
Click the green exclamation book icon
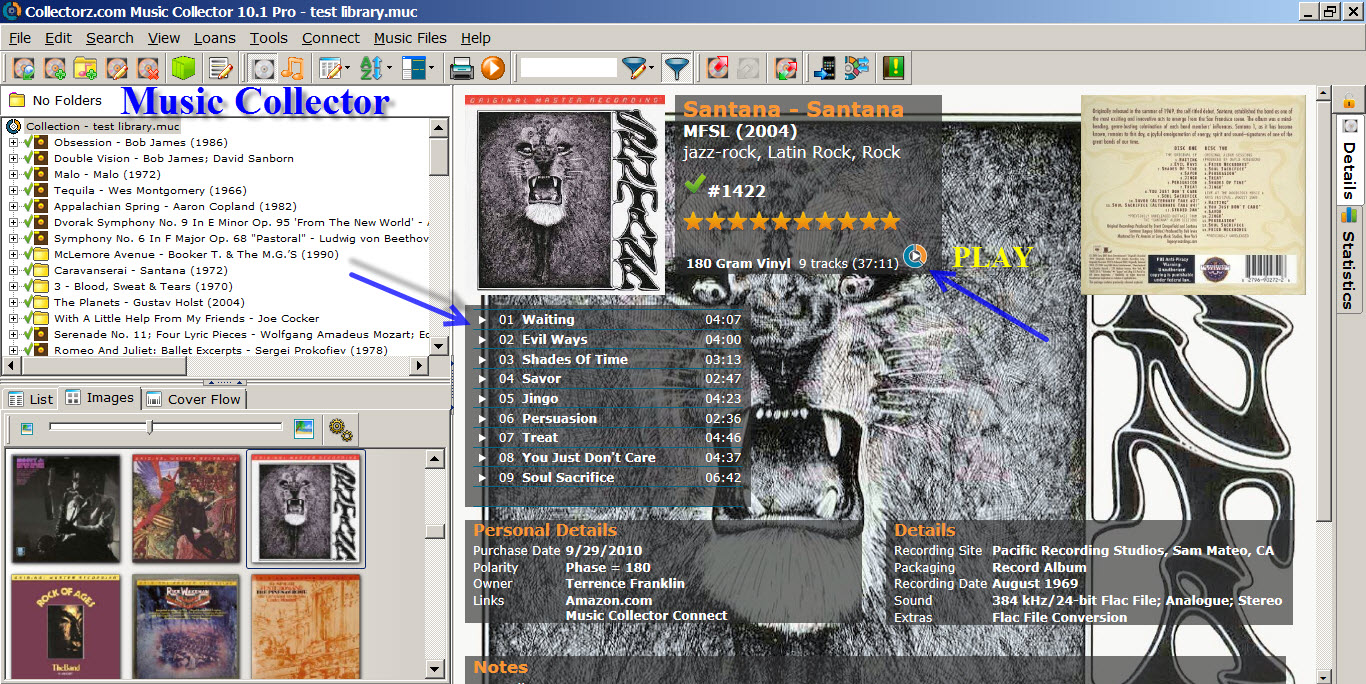tap(893, 68)
